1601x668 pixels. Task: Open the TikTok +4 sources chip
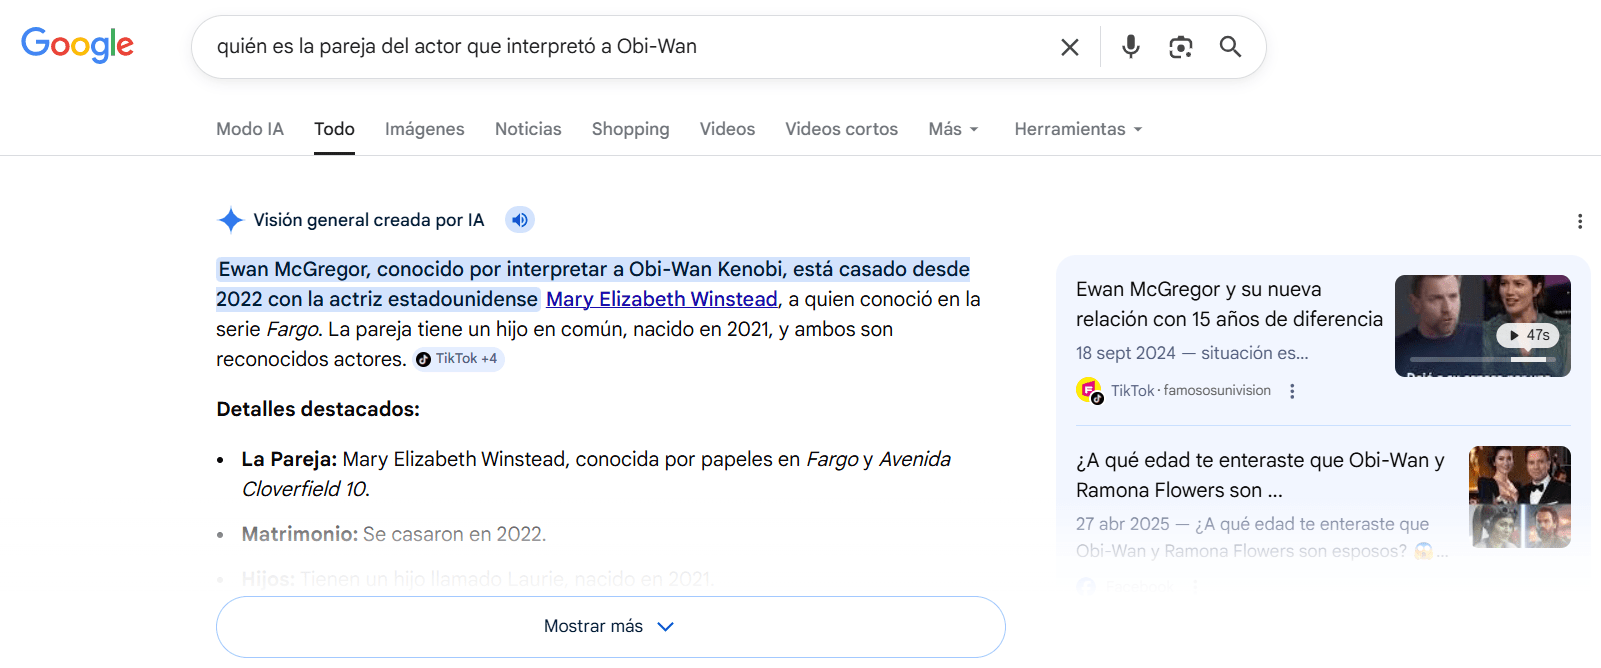pyautogui.click(x=459, y=359)
